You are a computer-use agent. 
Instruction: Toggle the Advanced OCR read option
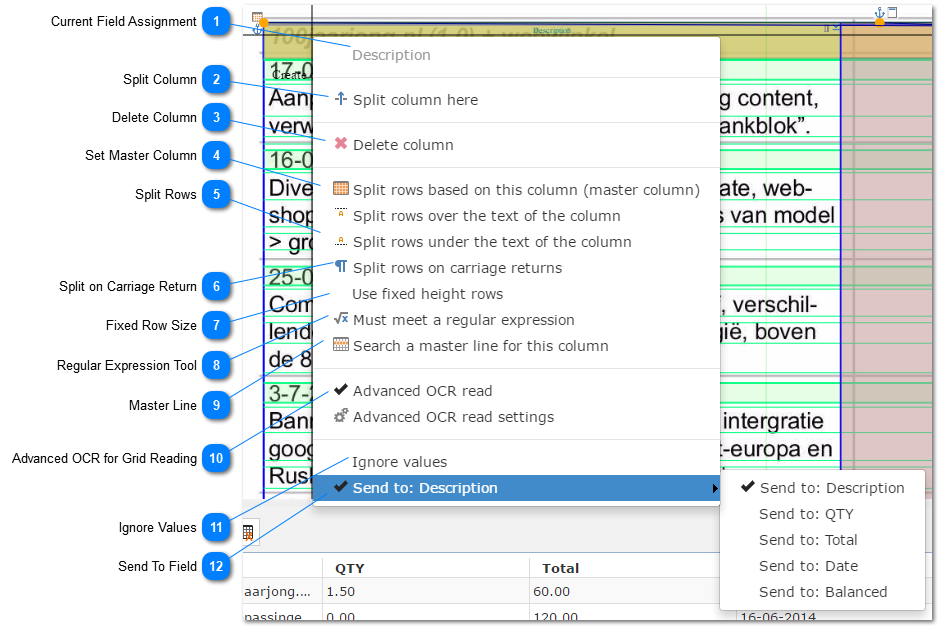click(x=516, y=391)
